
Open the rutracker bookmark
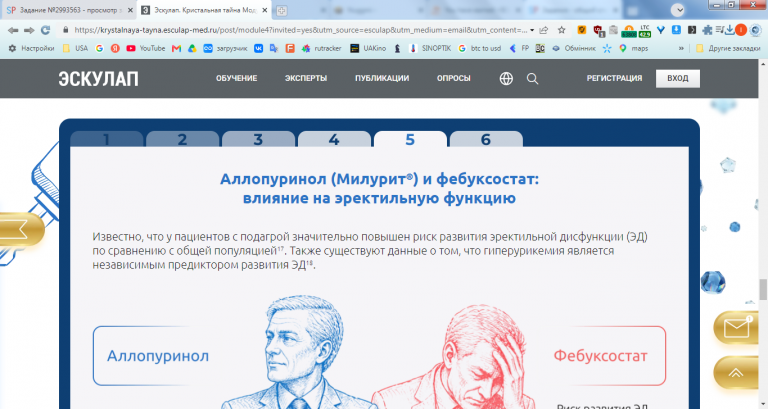pos(321,48)
